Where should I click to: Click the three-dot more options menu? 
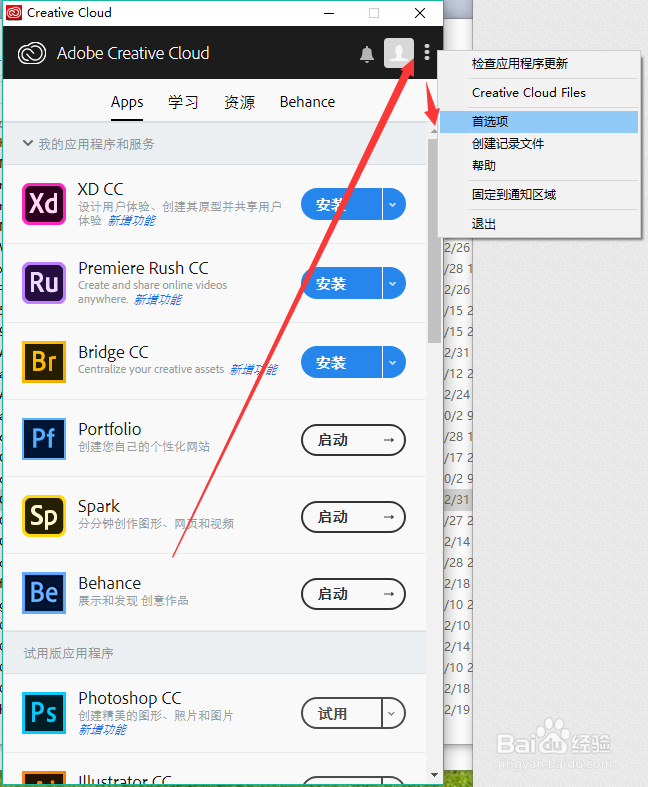click(427, 52)
